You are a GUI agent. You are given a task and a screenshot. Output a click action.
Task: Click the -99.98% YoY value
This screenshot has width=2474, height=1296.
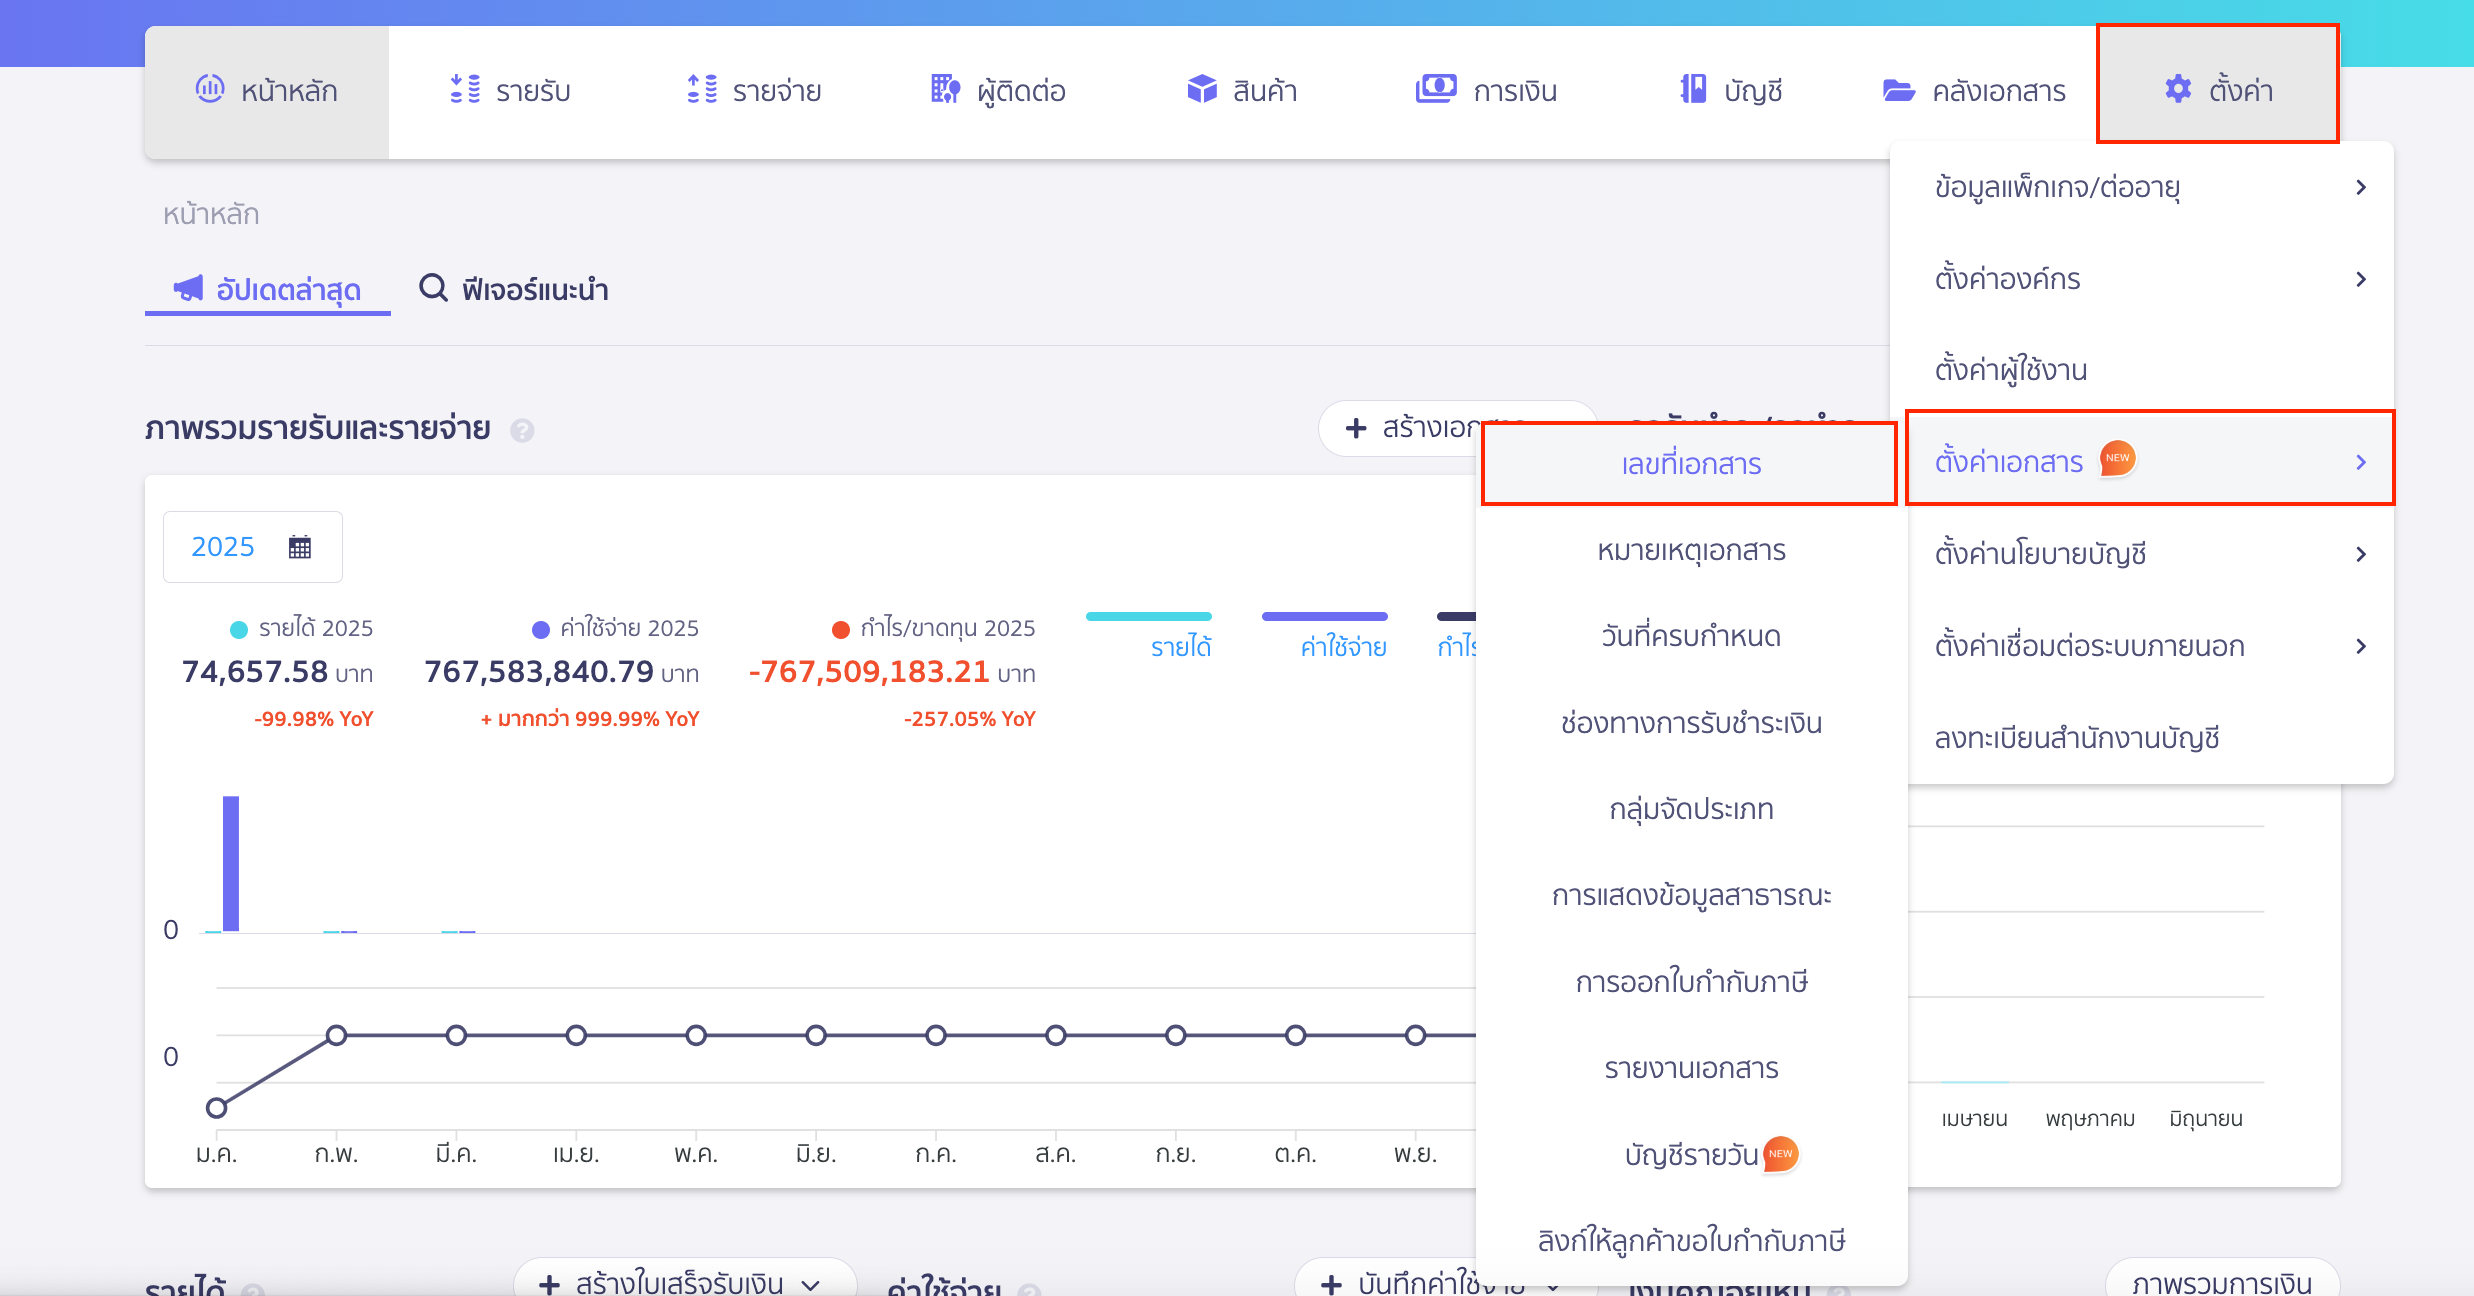(313, 719)
